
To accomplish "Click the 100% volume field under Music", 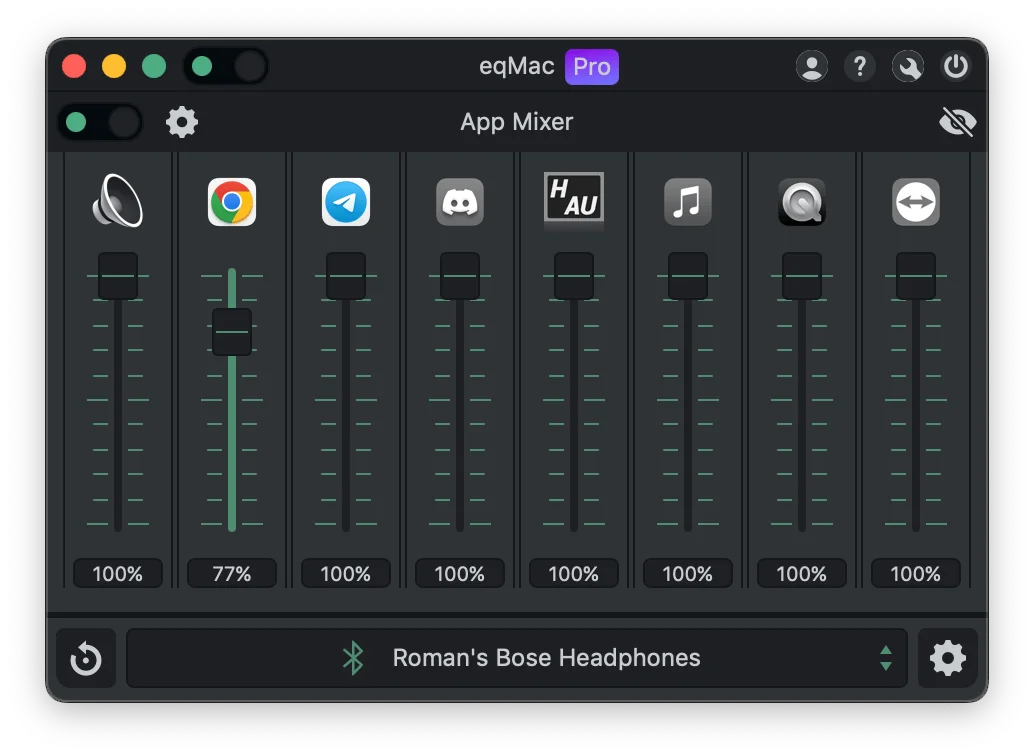I will tap(688, 573).
